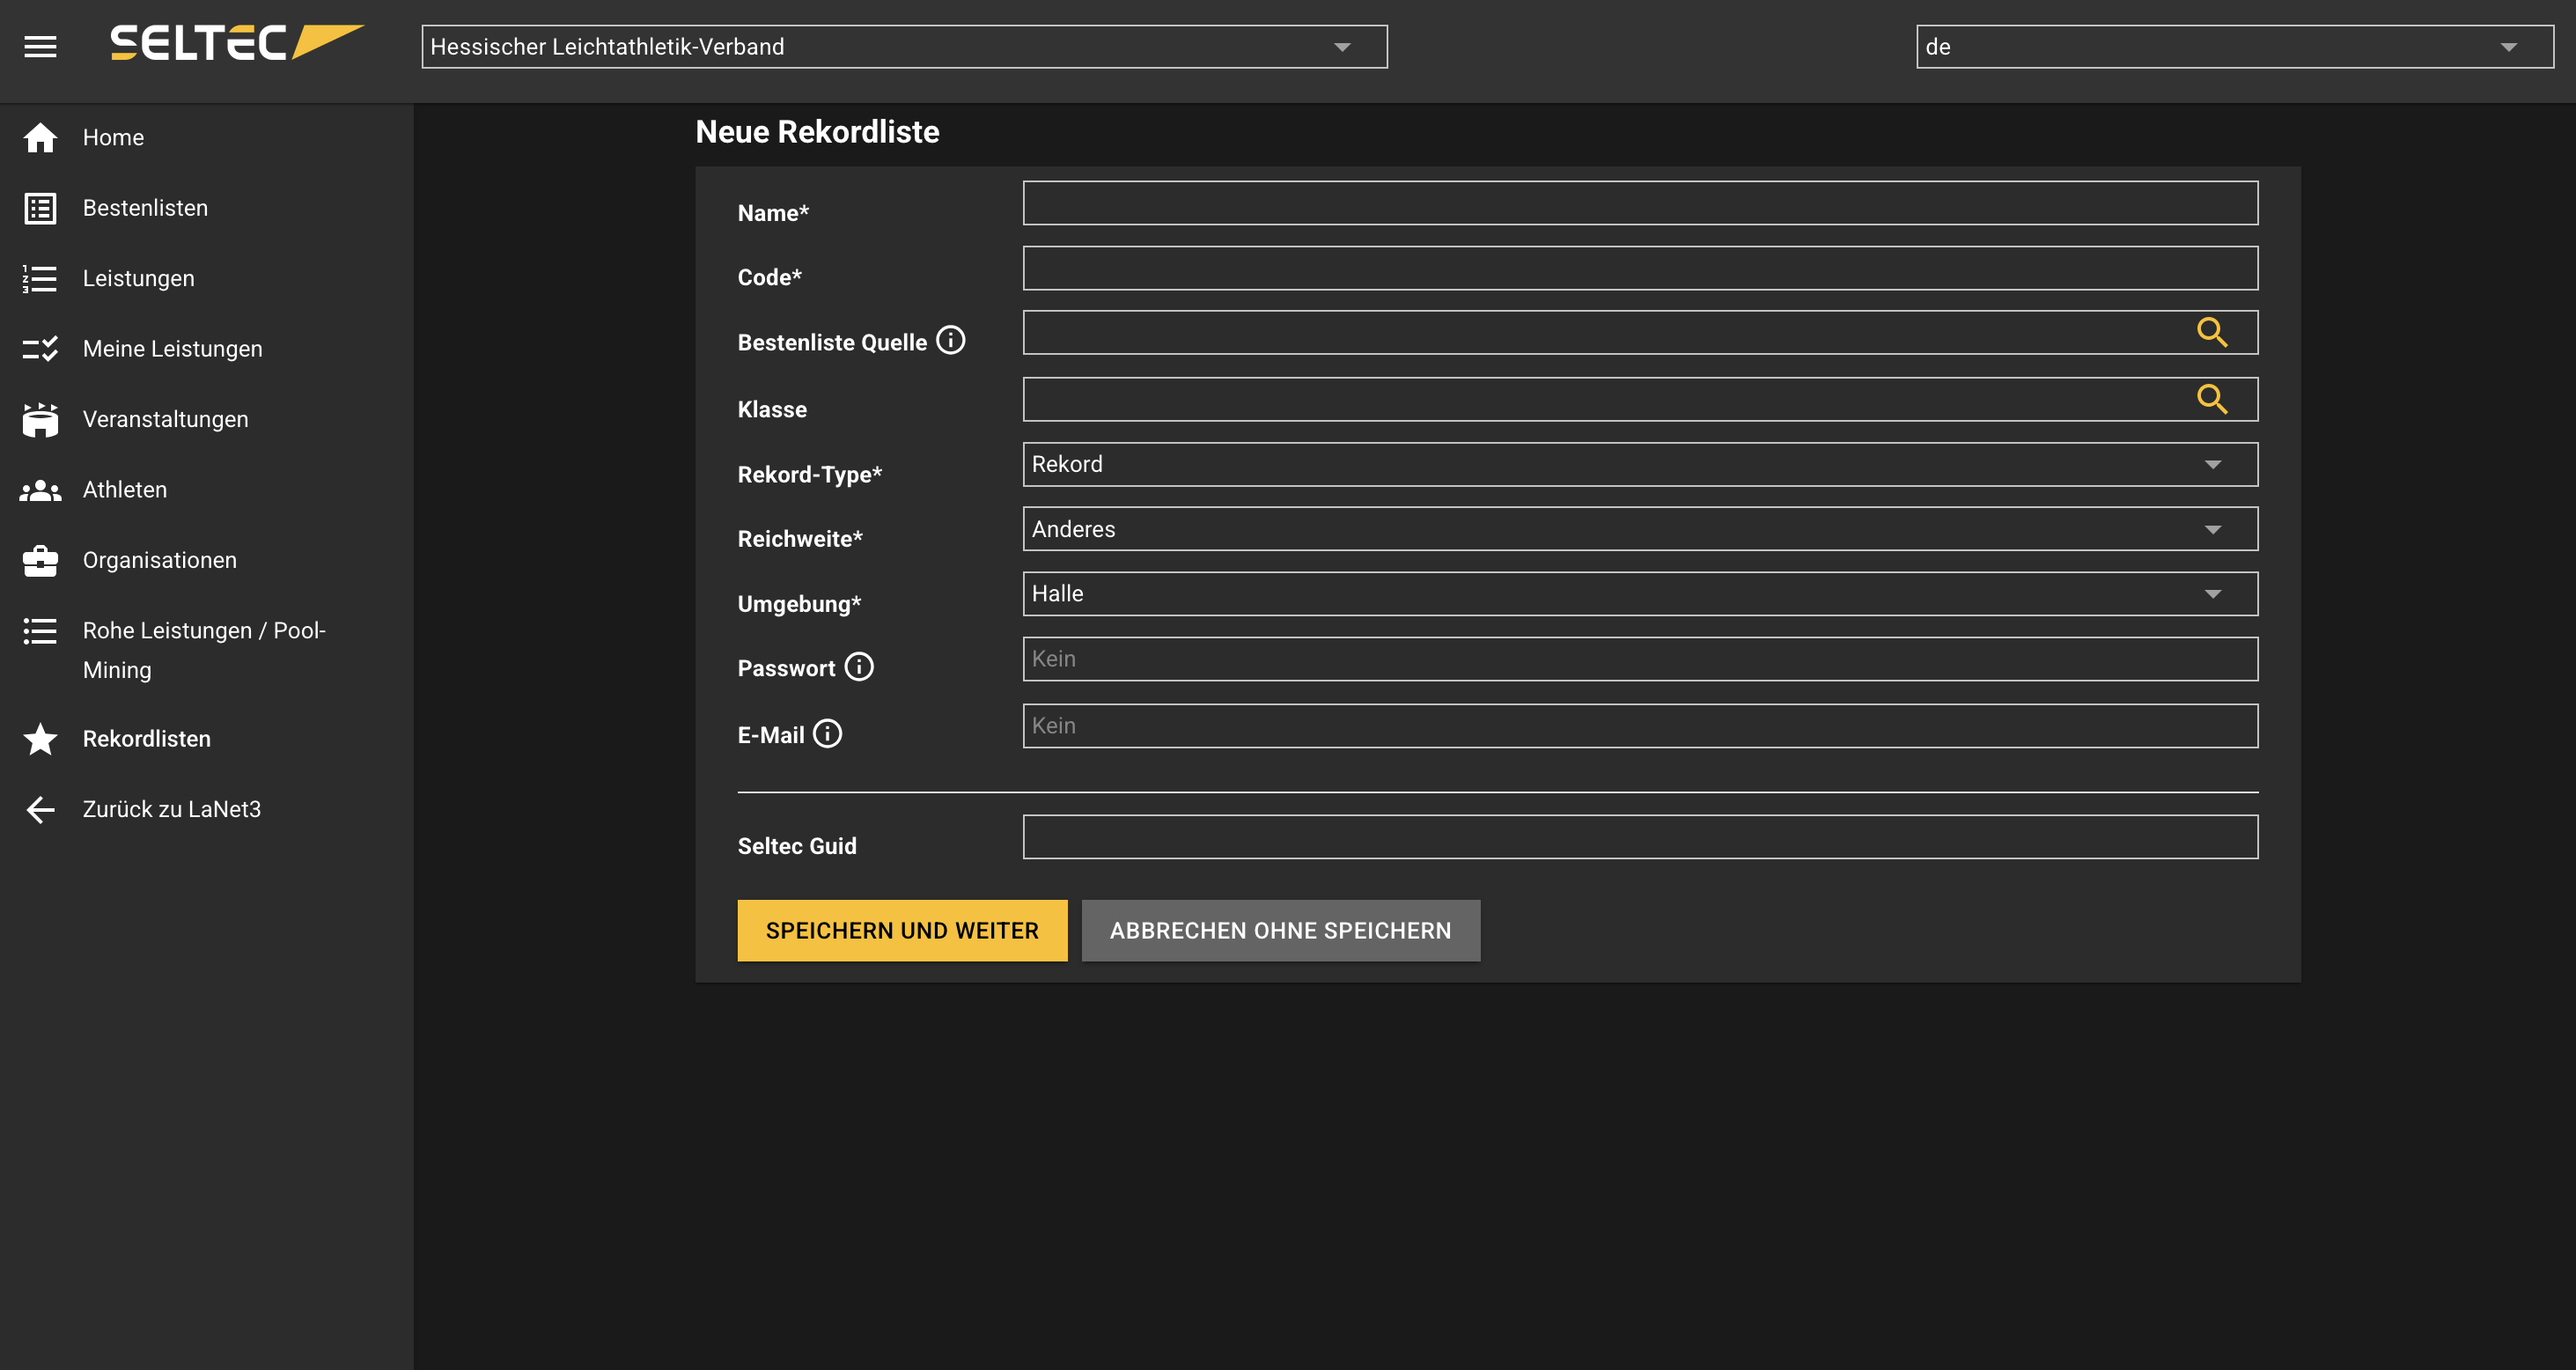Open the hamburger menu icon
Image resolution: width=2576 pixels, height=1370 pixels.
[x=40, y=46]
